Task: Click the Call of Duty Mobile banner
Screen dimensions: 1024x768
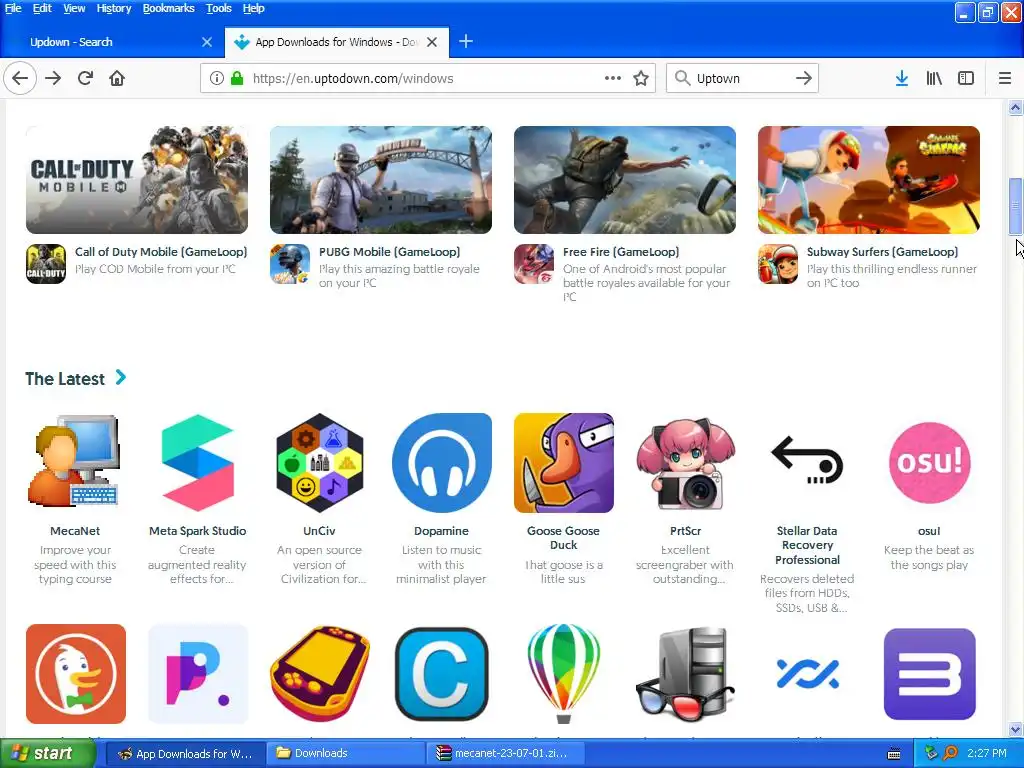Action: (136, 180)
